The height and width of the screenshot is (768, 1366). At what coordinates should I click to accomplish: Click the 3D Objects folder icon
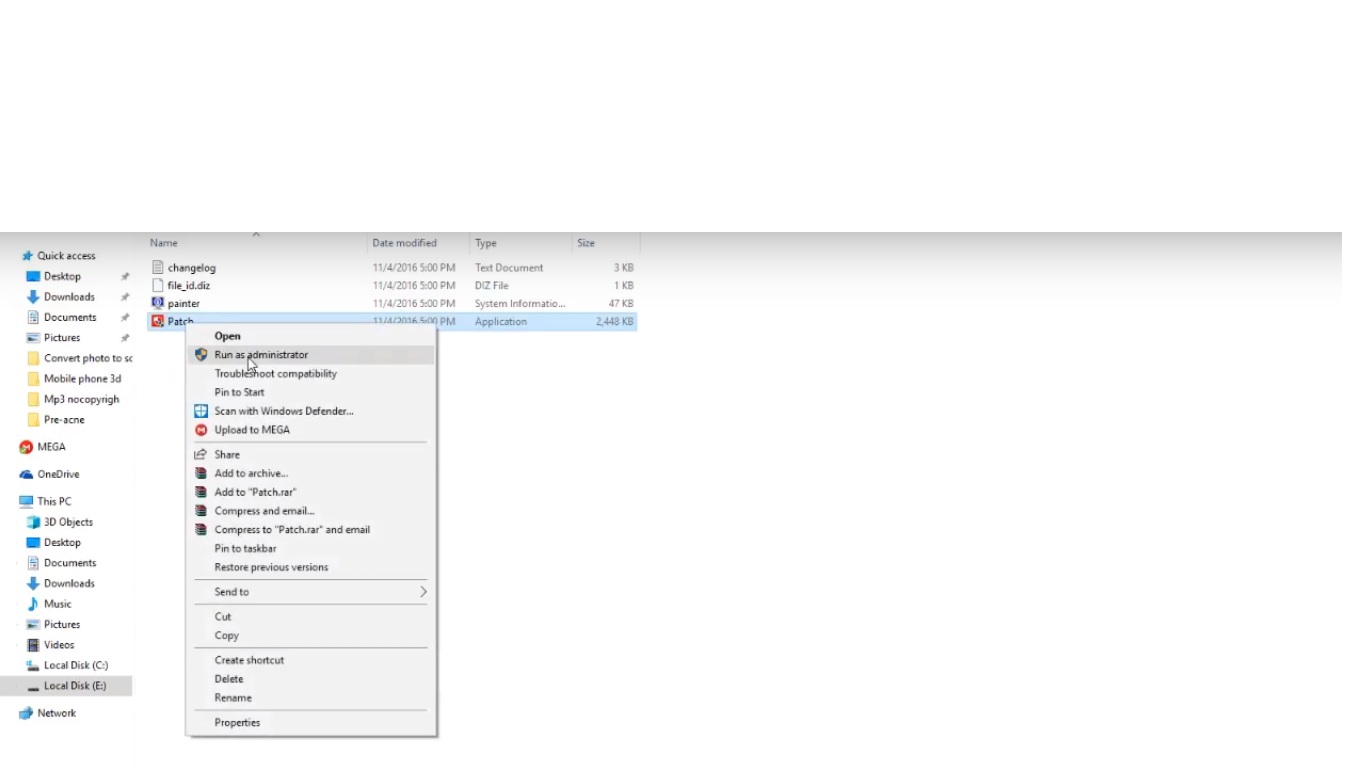(33, 522)
